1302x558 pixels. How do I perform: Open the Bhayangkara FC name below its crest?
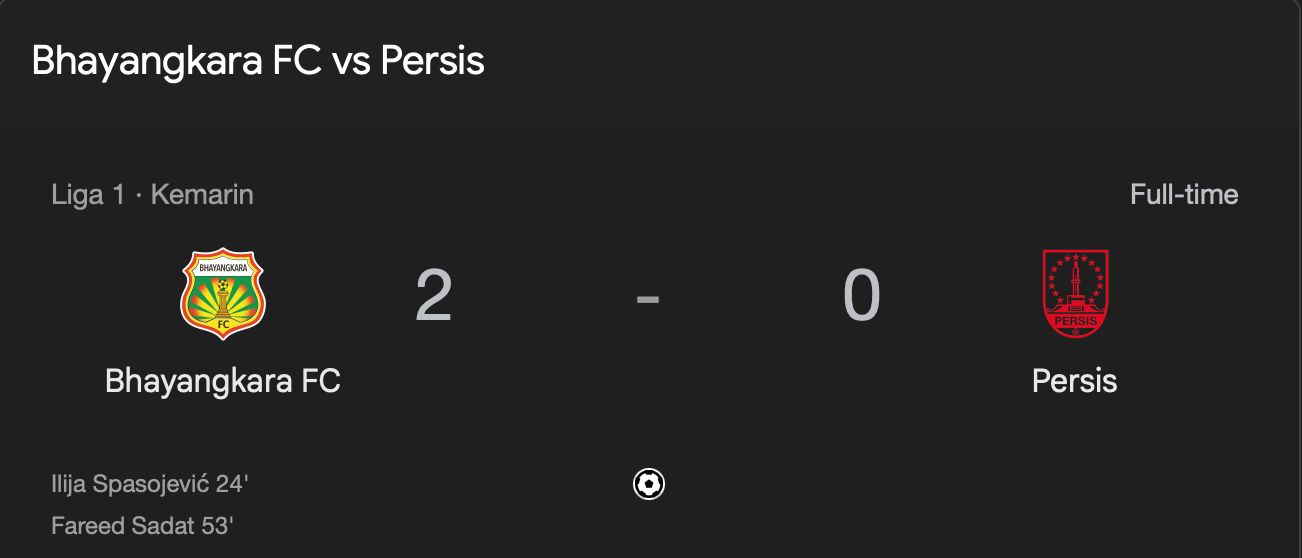point(223,381)
